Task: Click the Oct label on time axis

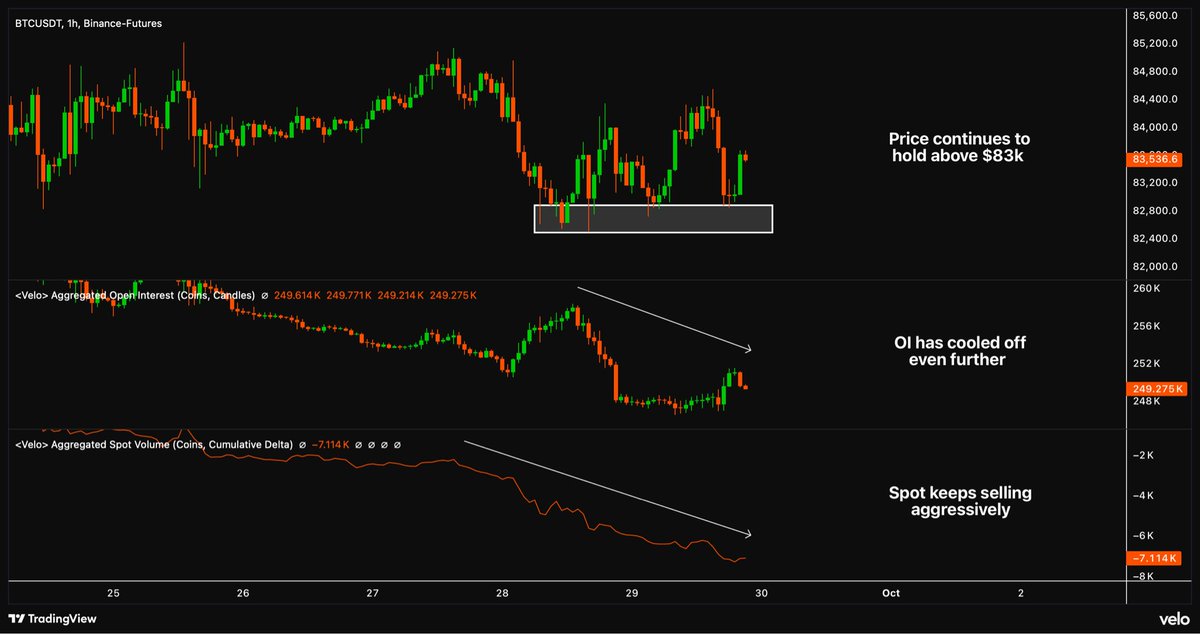Action: 890,593
